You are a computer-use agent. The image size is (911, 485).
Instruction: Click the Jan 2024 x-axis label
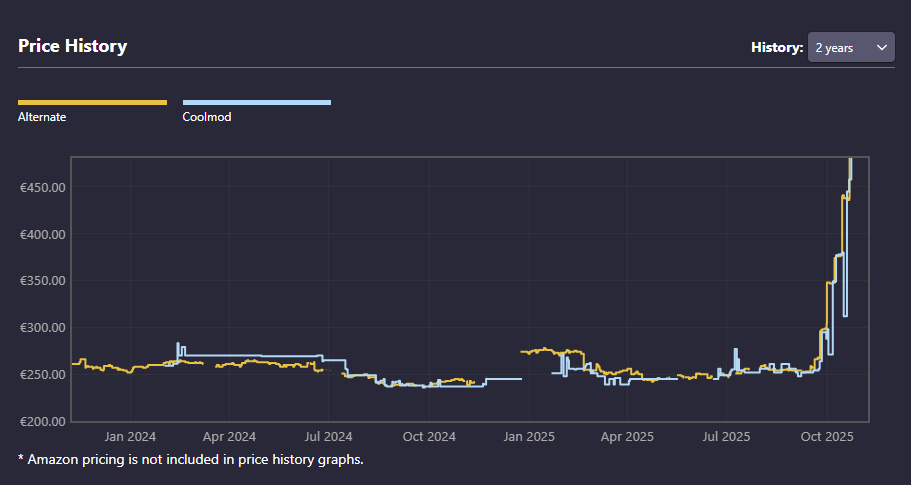130,437
